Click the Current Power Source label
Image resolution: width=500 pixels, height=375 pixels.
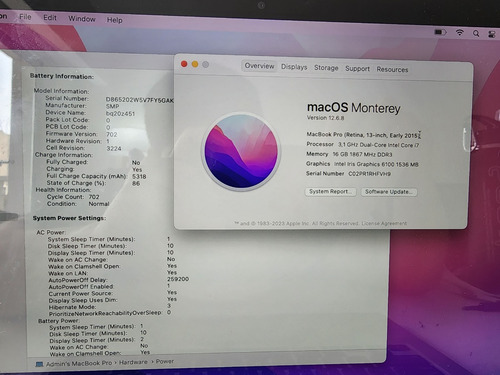(80, 294)
